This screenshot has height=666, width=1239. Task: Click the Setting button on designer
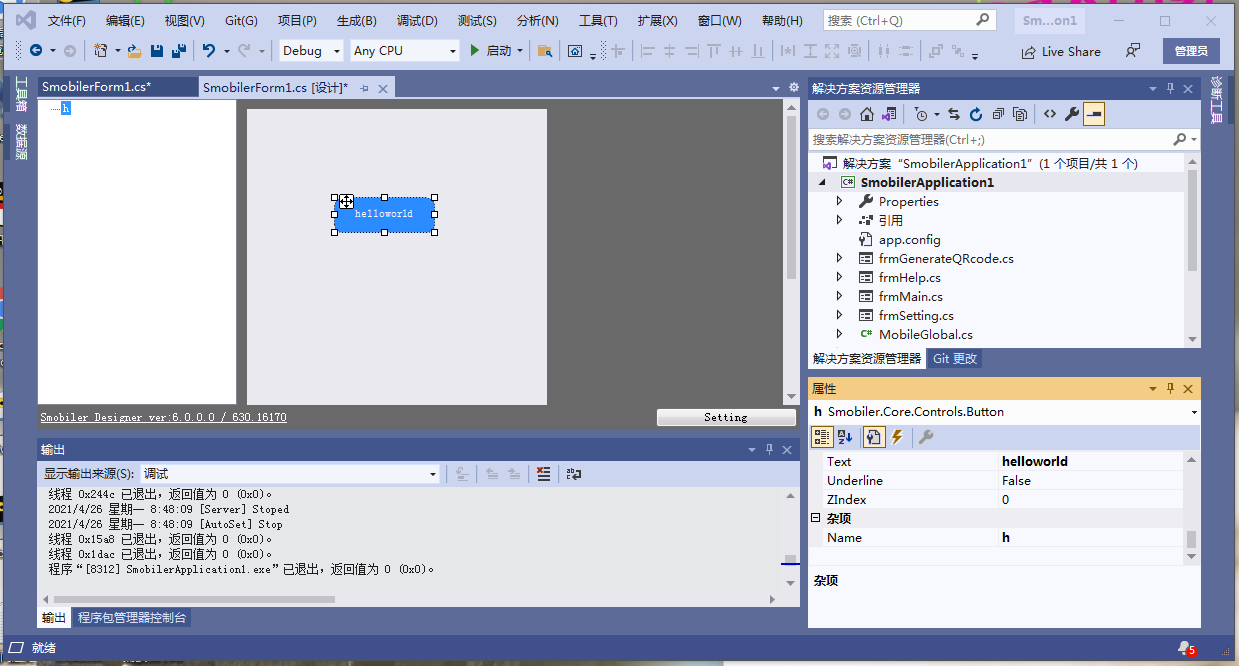coord(726,417)
